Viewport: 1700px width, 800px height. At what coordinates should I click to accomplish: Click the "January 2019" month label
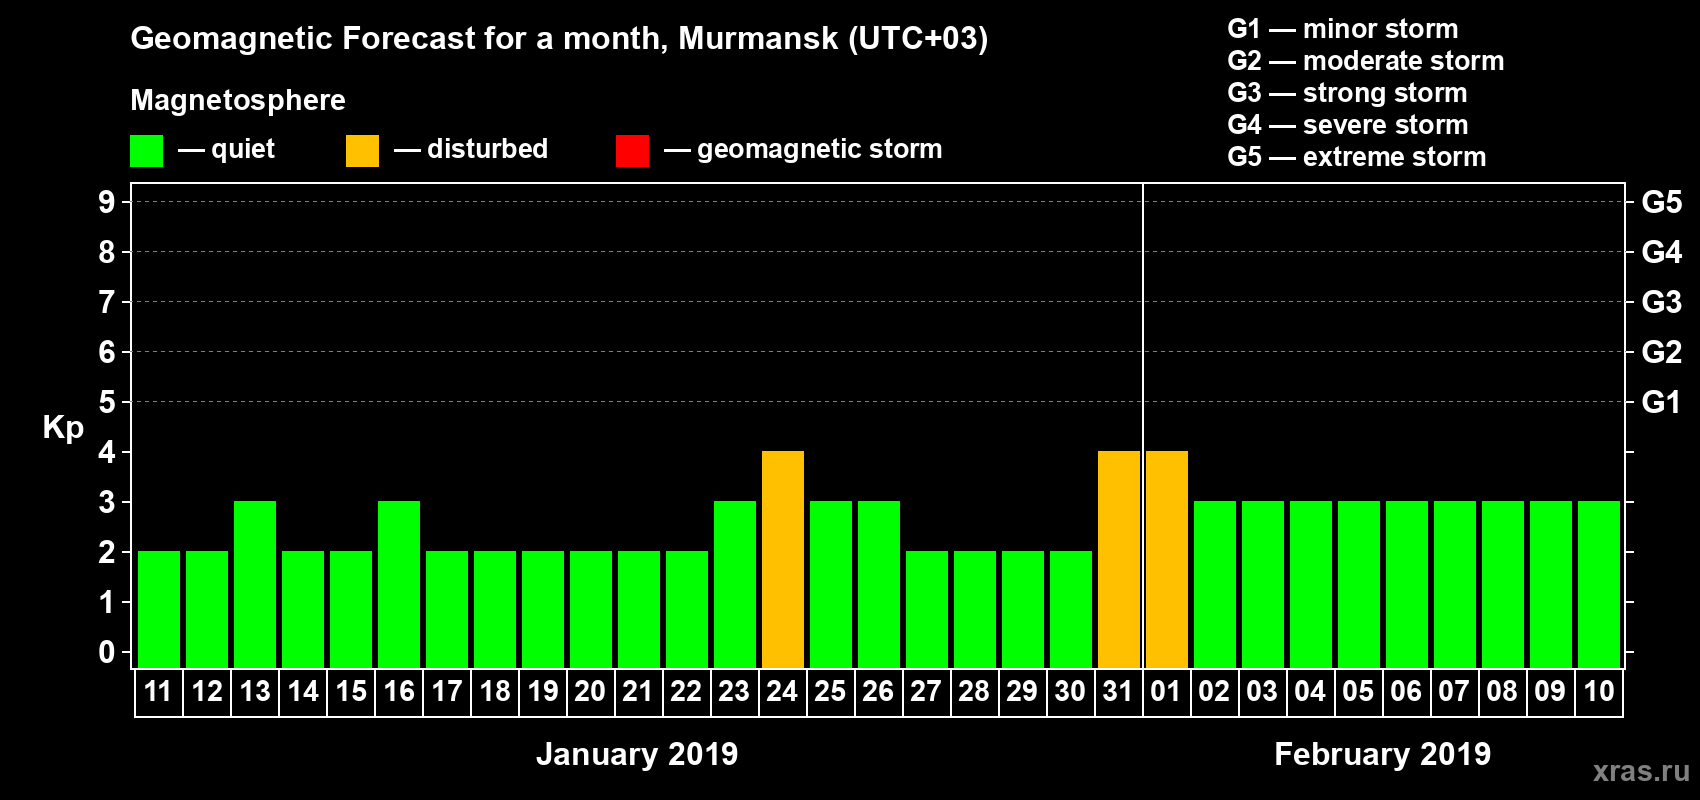(x=637, y=754)
